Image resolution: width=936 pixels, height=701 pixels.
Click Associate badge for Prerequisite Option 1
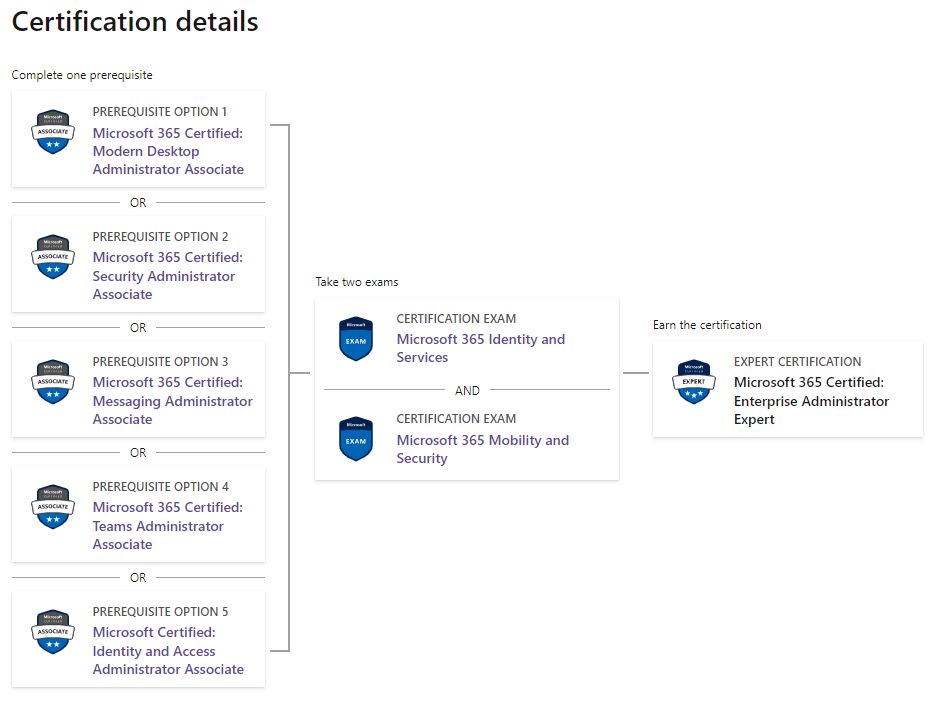(53, 131)
